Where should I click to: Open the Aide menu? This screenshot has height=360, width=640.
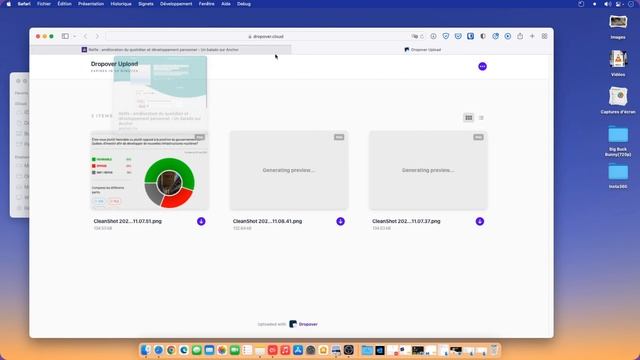(x=226, y=4)
